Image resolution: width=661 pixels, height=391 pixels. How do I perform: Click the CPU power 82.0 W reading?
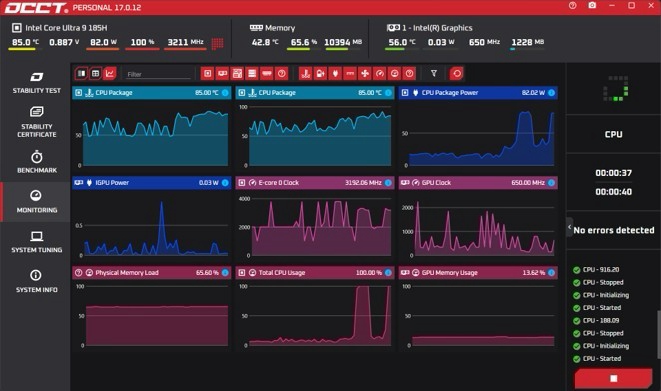pos(103,42)
